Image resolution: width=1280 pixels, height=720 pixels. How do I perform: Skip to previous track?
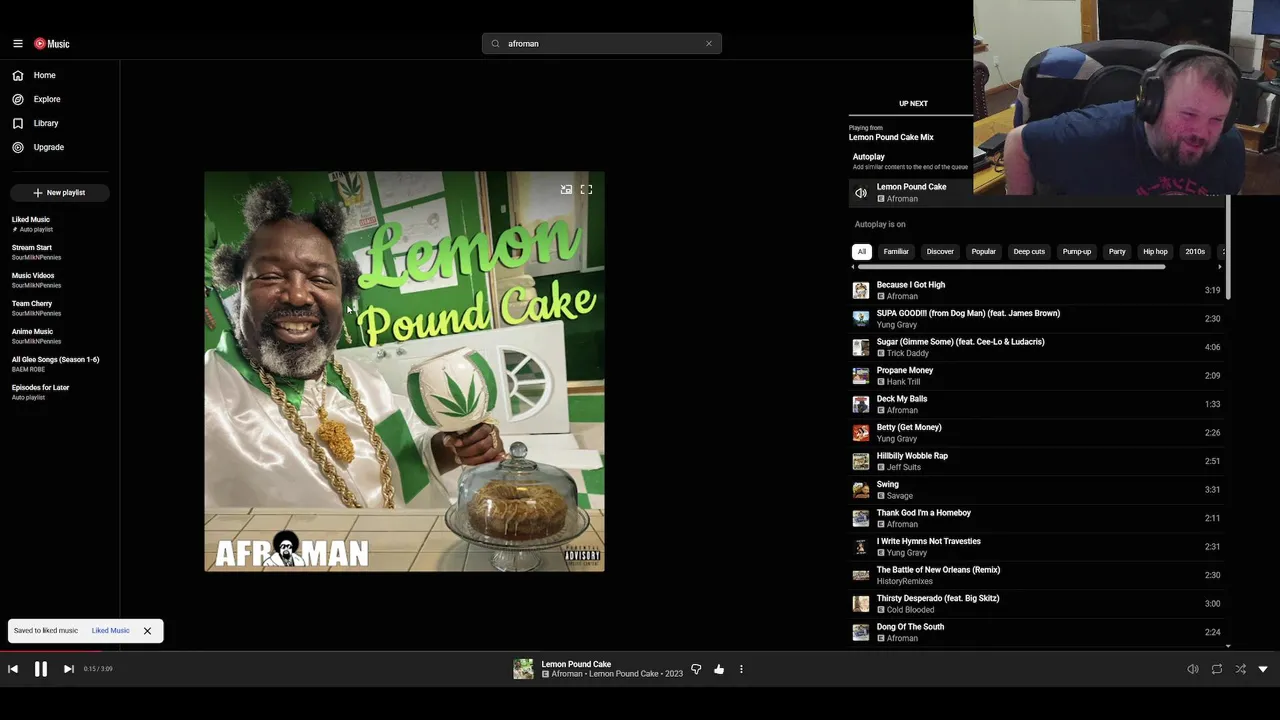click(13, 669)
